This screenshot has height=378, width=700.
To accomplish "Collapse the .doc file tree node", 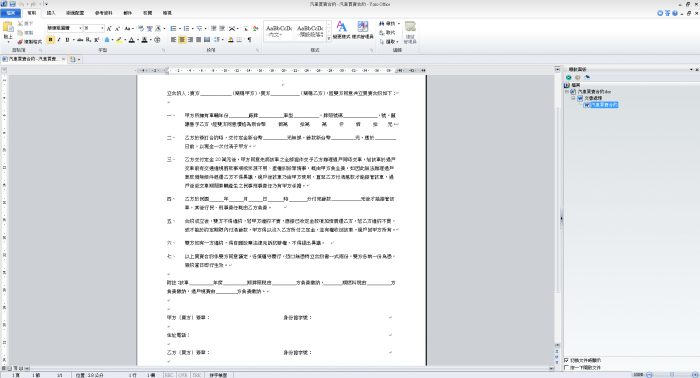I will (x=567, y=91).
